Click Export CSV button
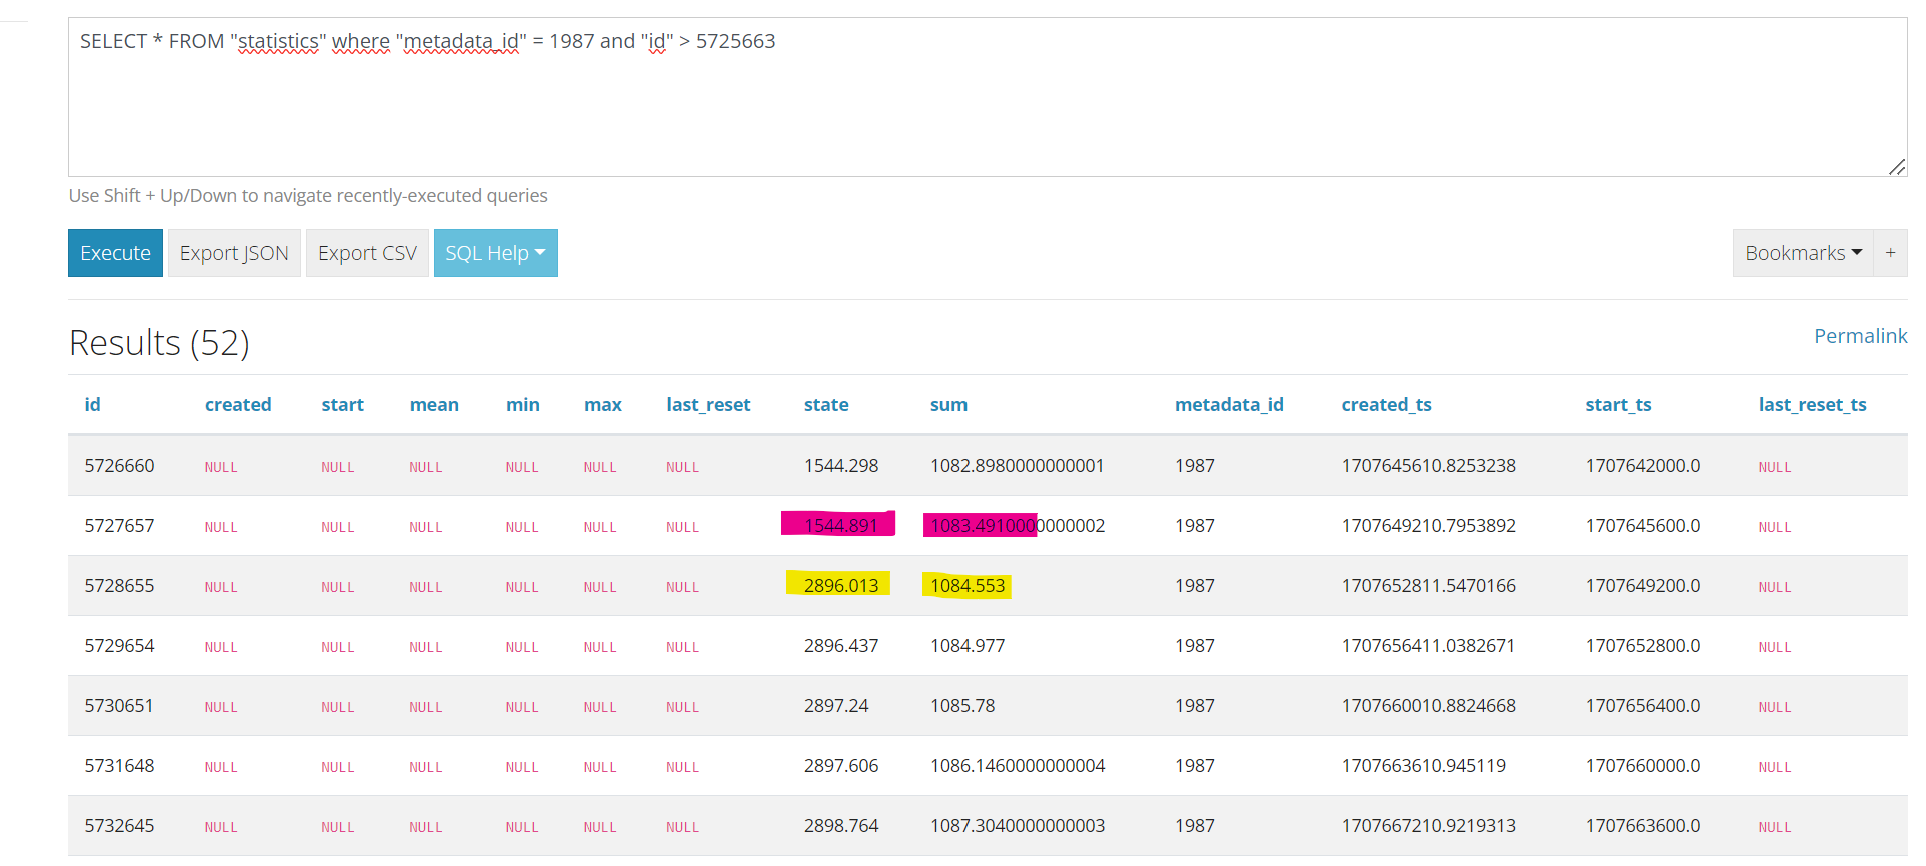The image size is (1926, 866). [x=367, y=253]
